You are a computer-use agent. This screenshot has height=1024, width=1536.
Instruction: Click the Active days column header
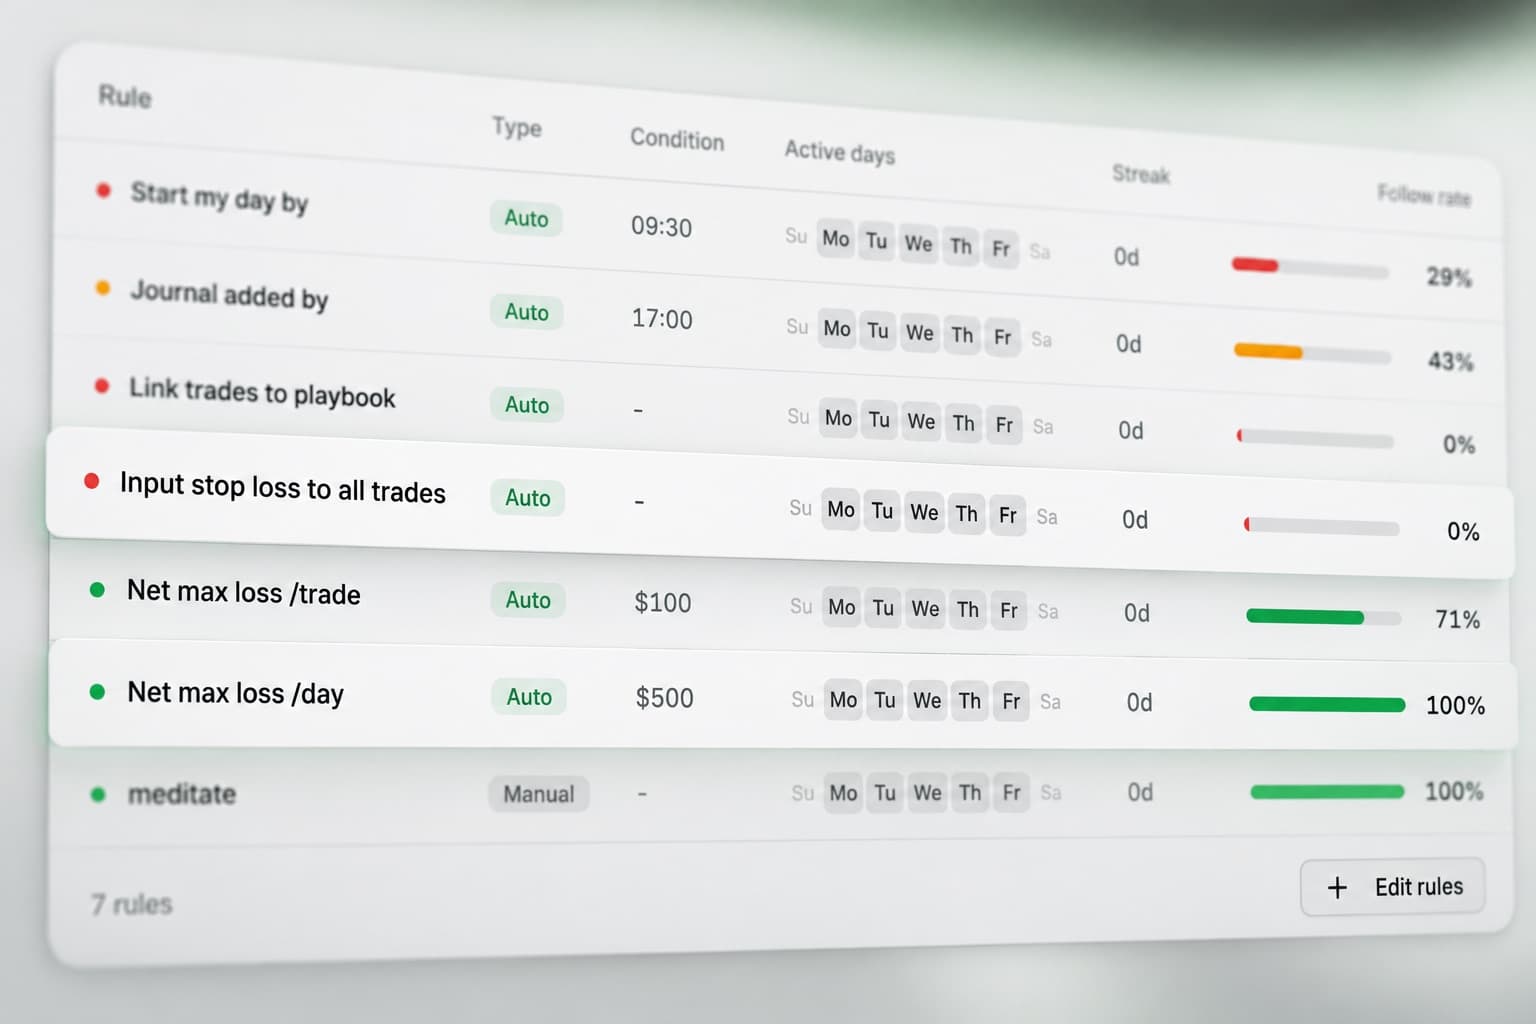(x=839, y=152)
